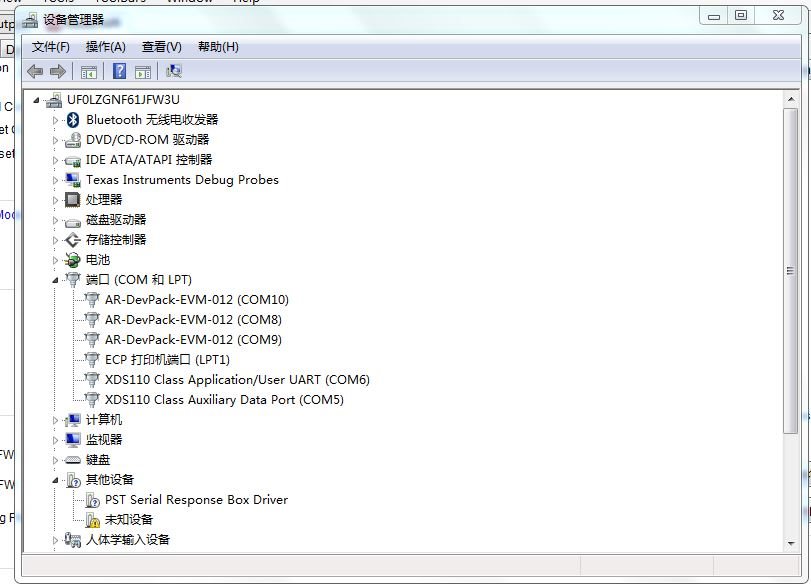Maximize the 设备管理器 window
Viewport: 811px width, 585px height.
click(741, 16)
